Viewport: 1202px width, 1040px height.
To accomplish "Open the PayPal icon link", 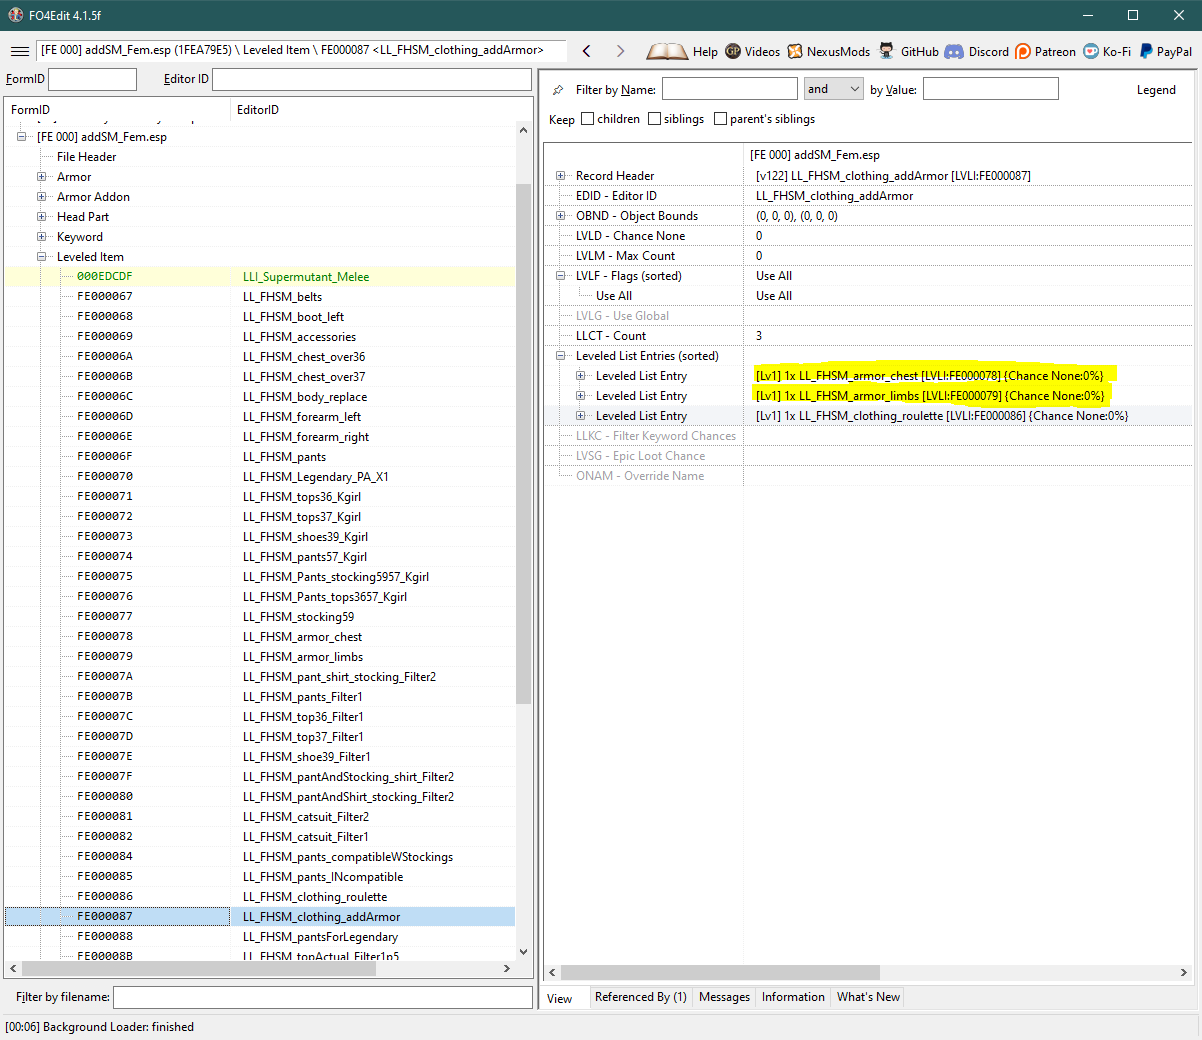I will click(1147, 51).
